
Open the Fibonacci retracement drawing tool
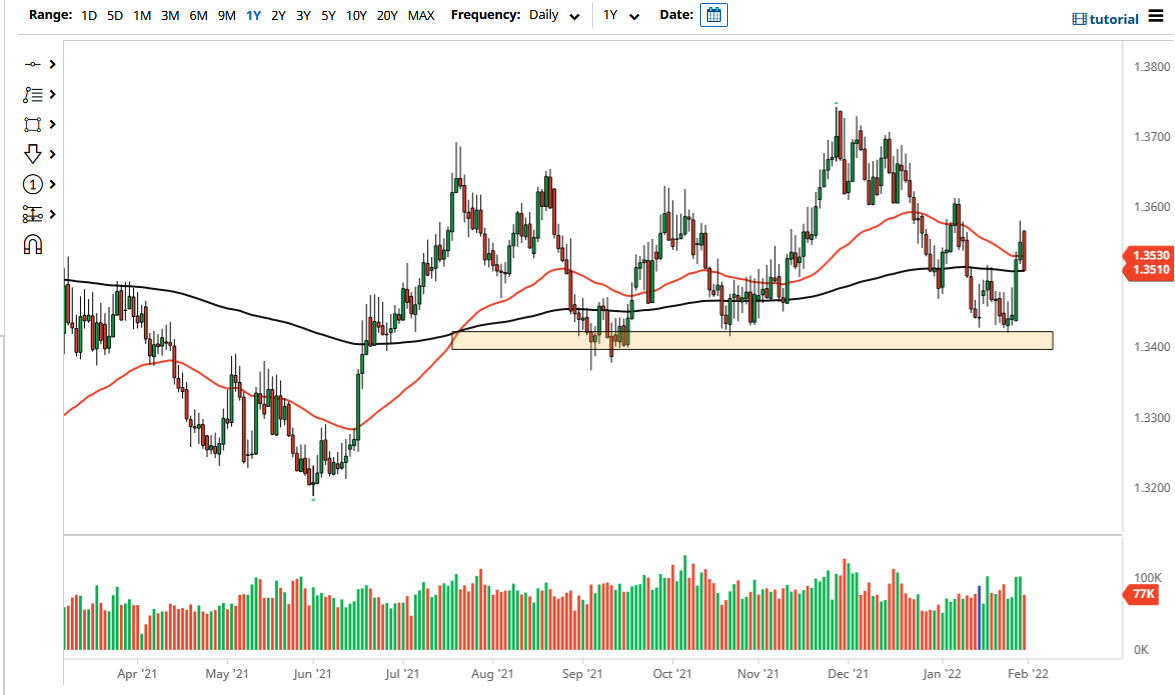click(x=35, y=94)
